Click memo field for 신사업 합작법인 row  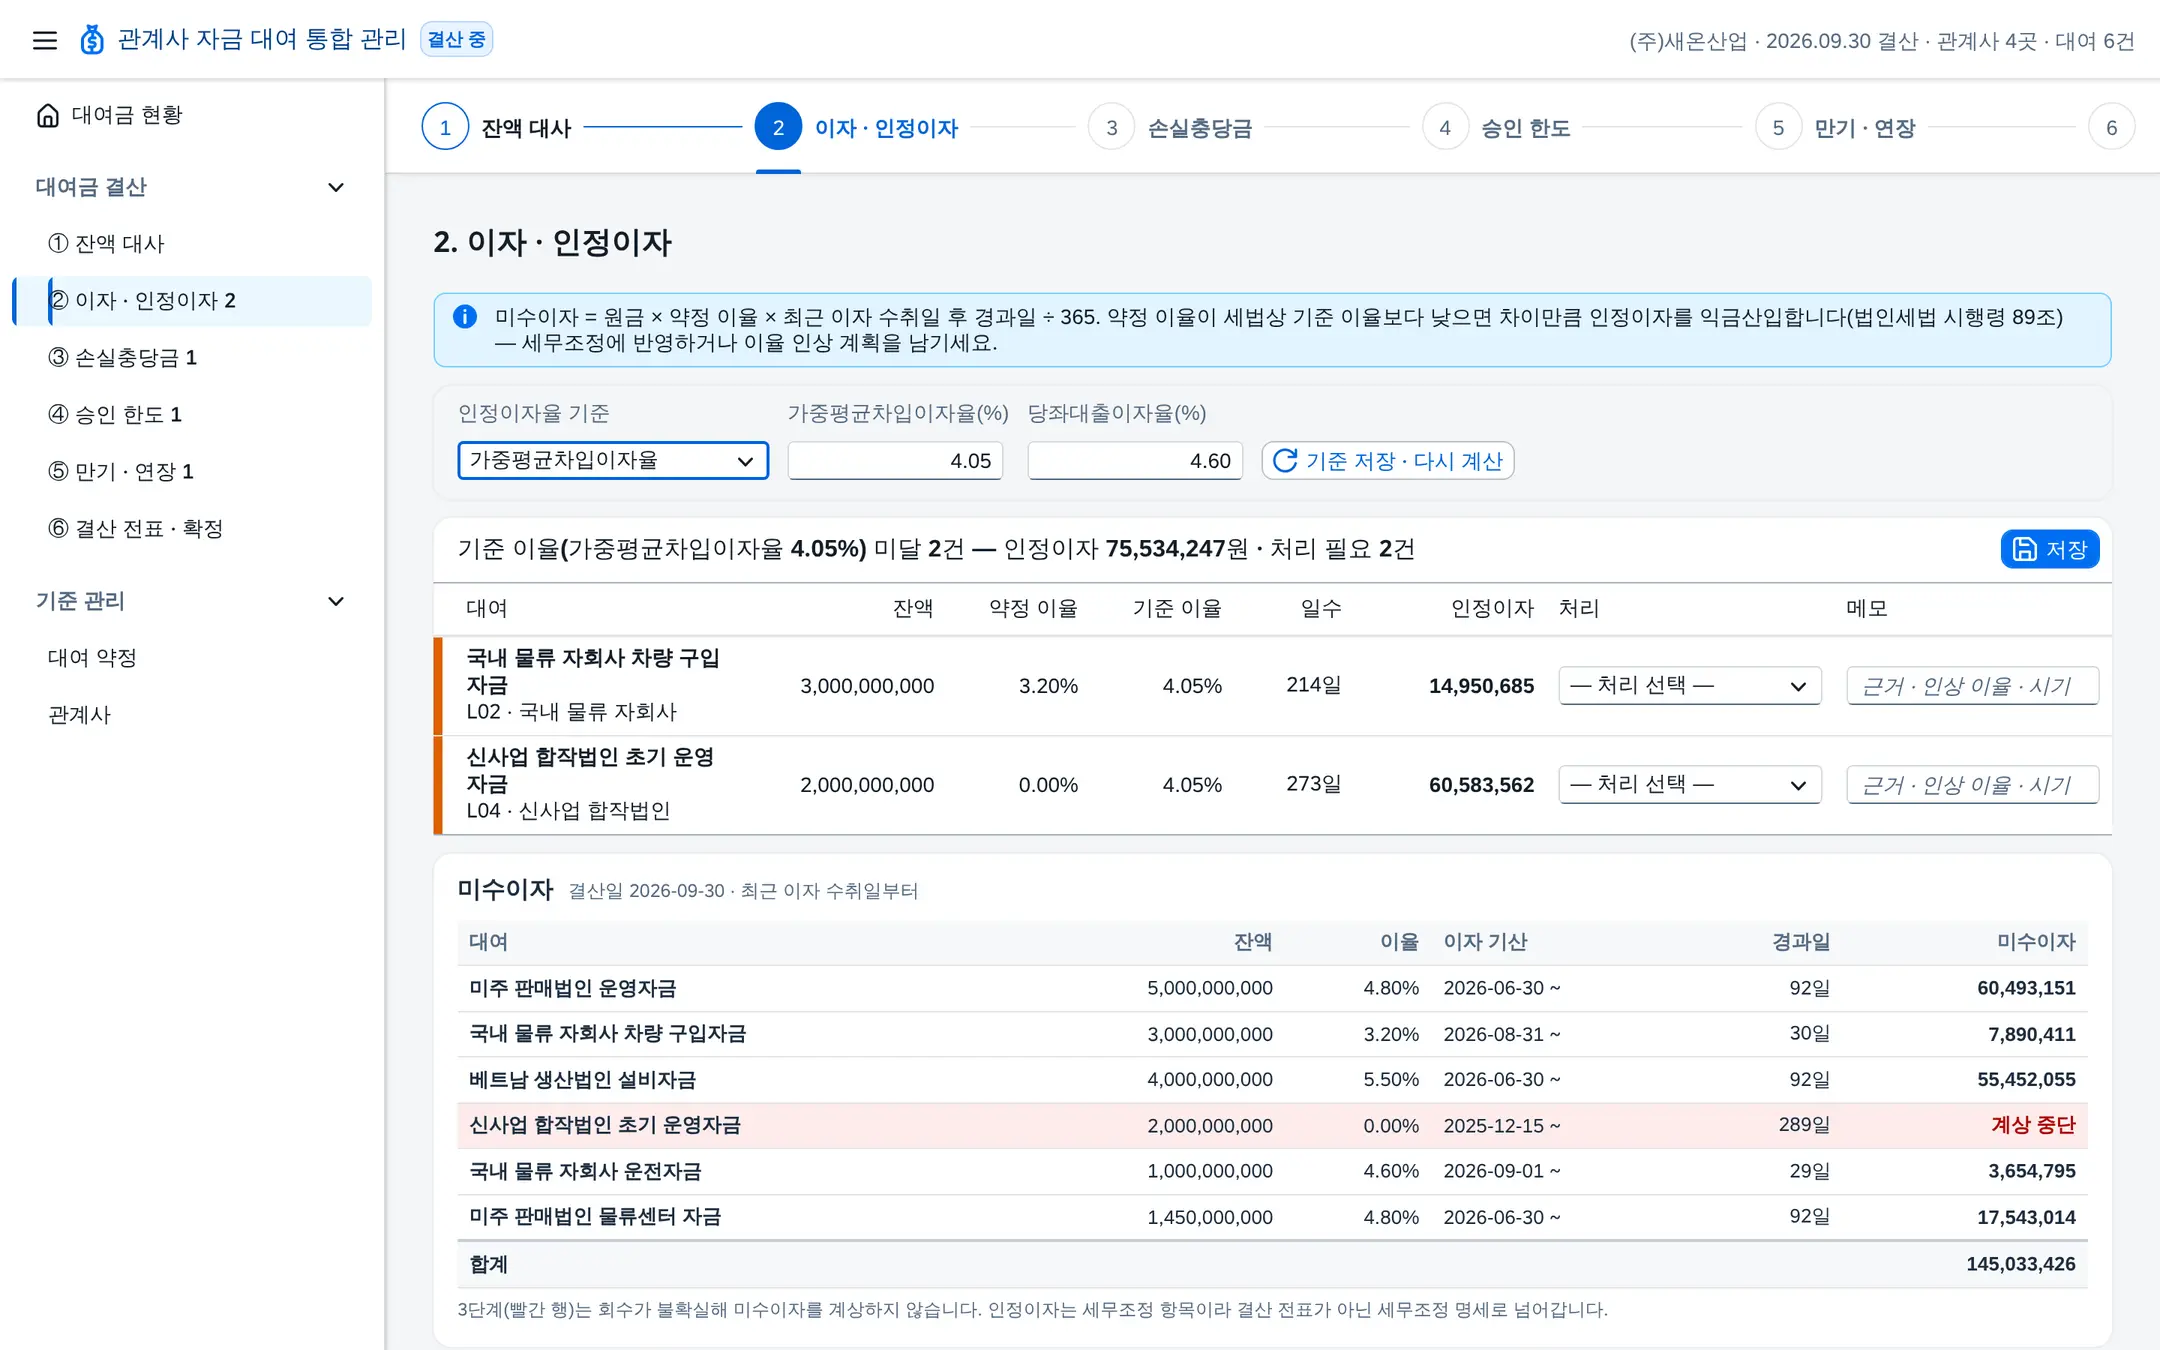(1972, 785)
